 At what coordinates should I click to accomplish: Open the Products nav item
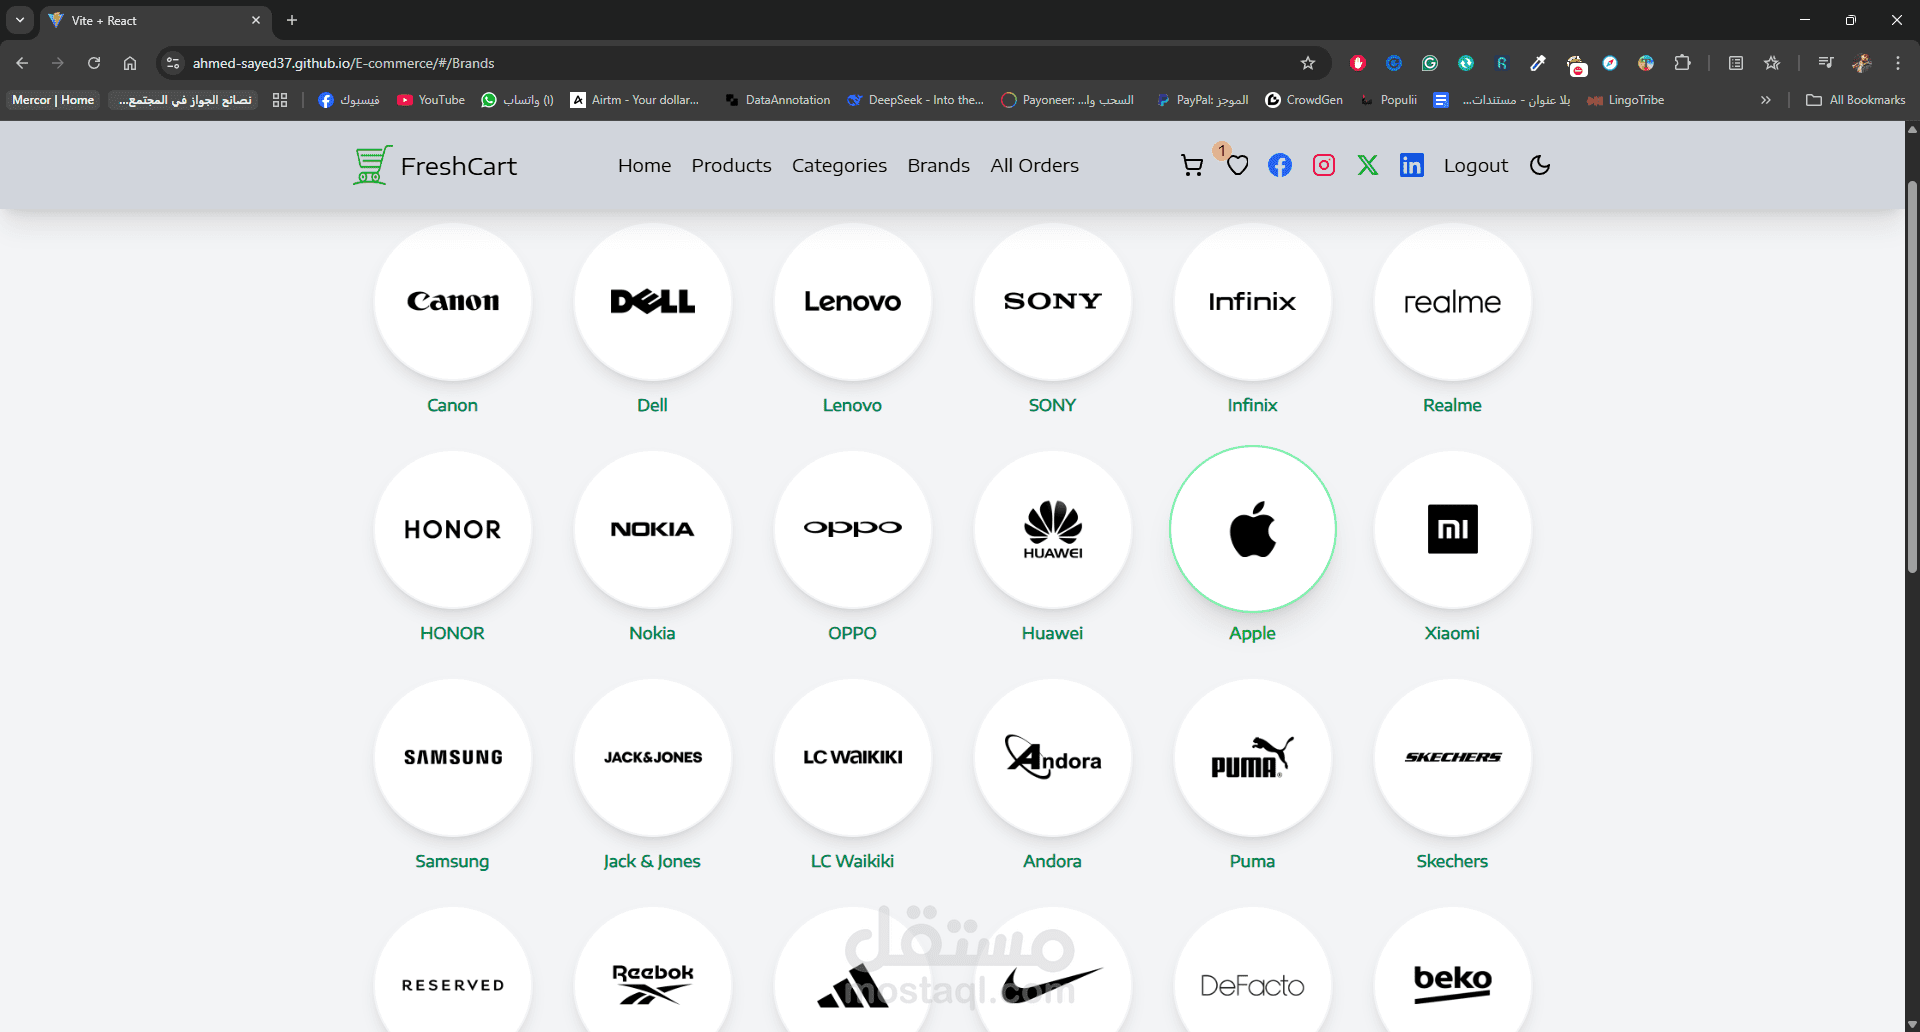click(731, 166)
